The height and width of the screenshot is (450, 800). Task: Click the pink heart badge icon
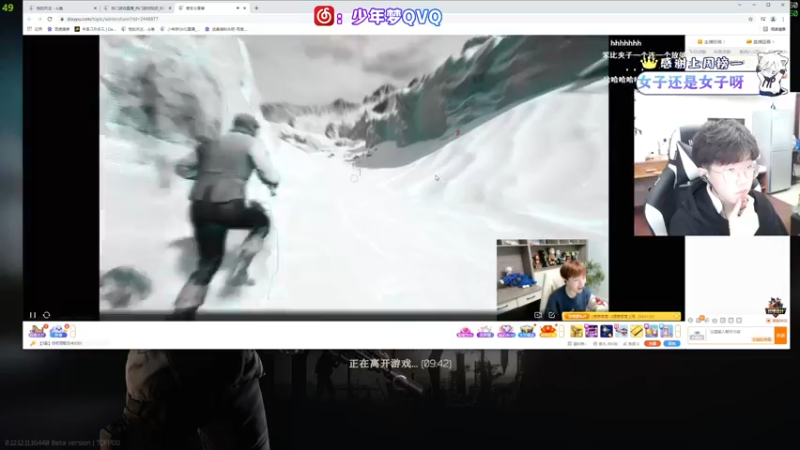tap(465, 332)
